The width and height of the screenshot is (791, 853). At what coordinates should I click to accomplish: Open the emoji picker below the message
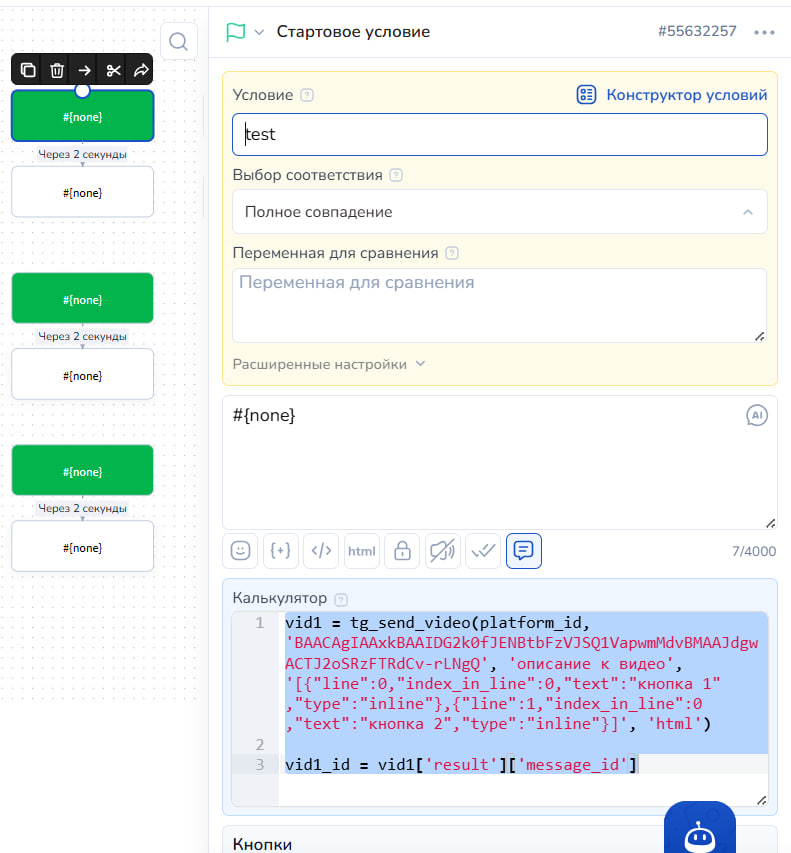(240, 551)
